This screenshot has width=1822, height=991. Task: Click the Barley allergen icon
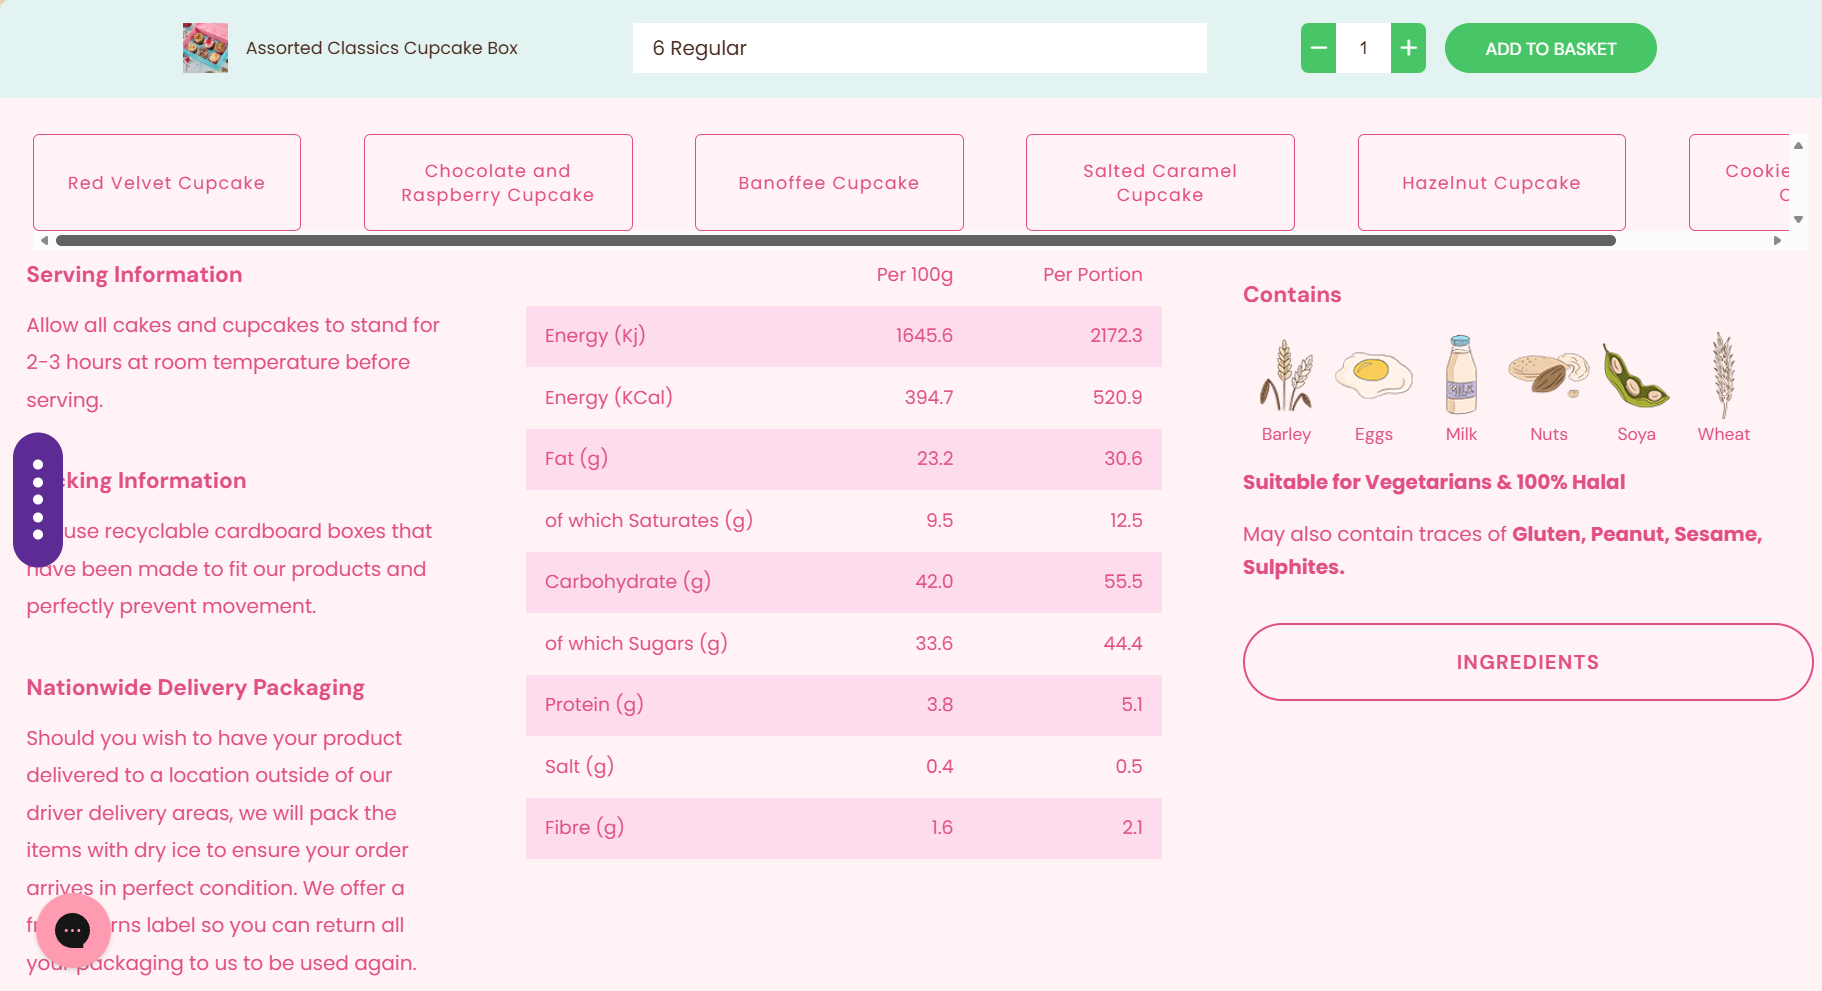click(1286, 375)
